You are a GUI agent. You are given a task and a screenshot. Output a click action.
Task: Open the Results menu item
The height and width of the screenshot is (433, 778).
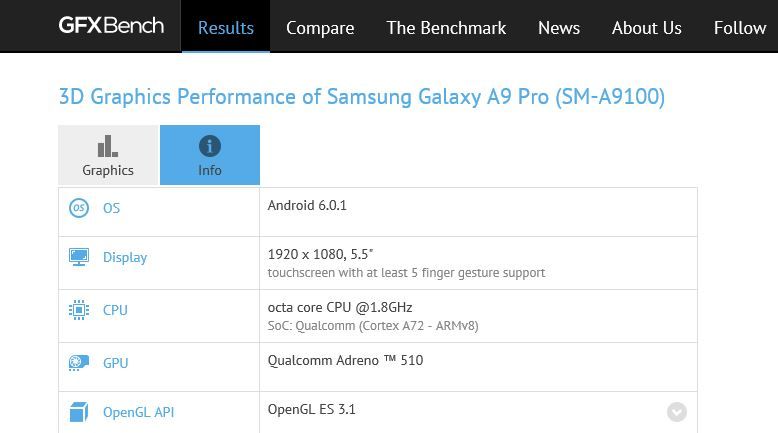[226, 28]
